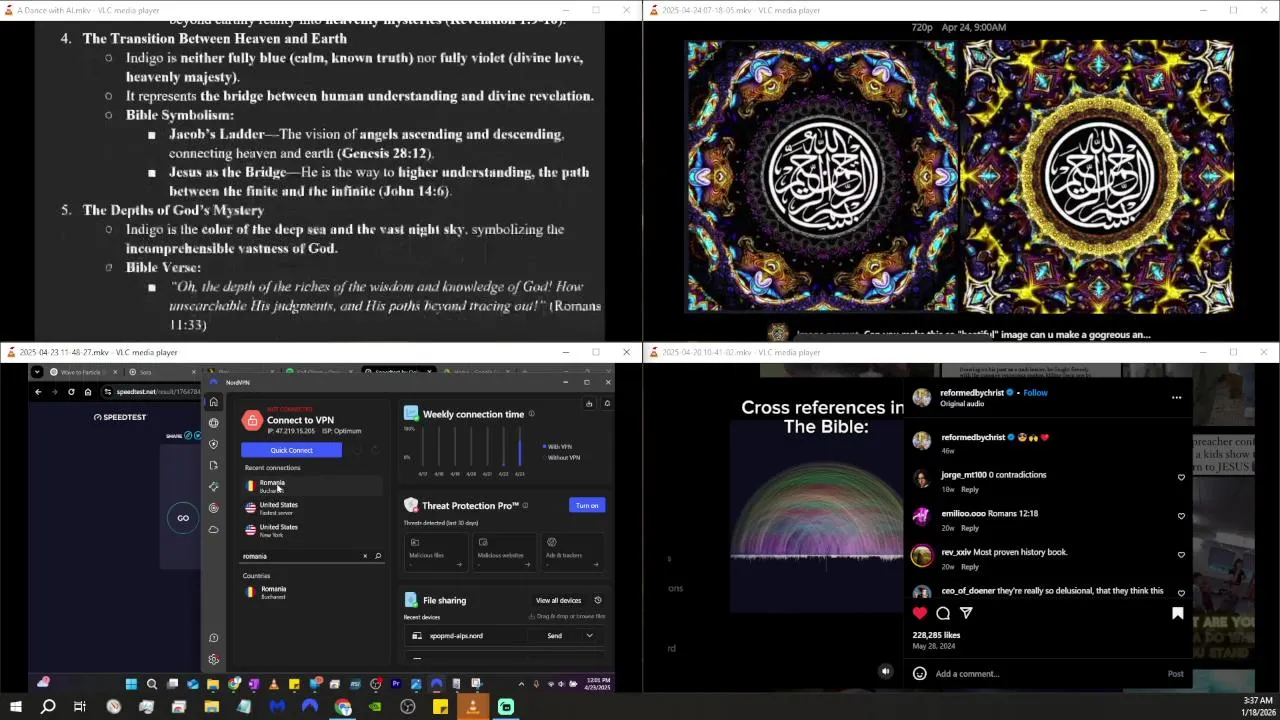Select United States Fastest server recent connection

point(311,508)
